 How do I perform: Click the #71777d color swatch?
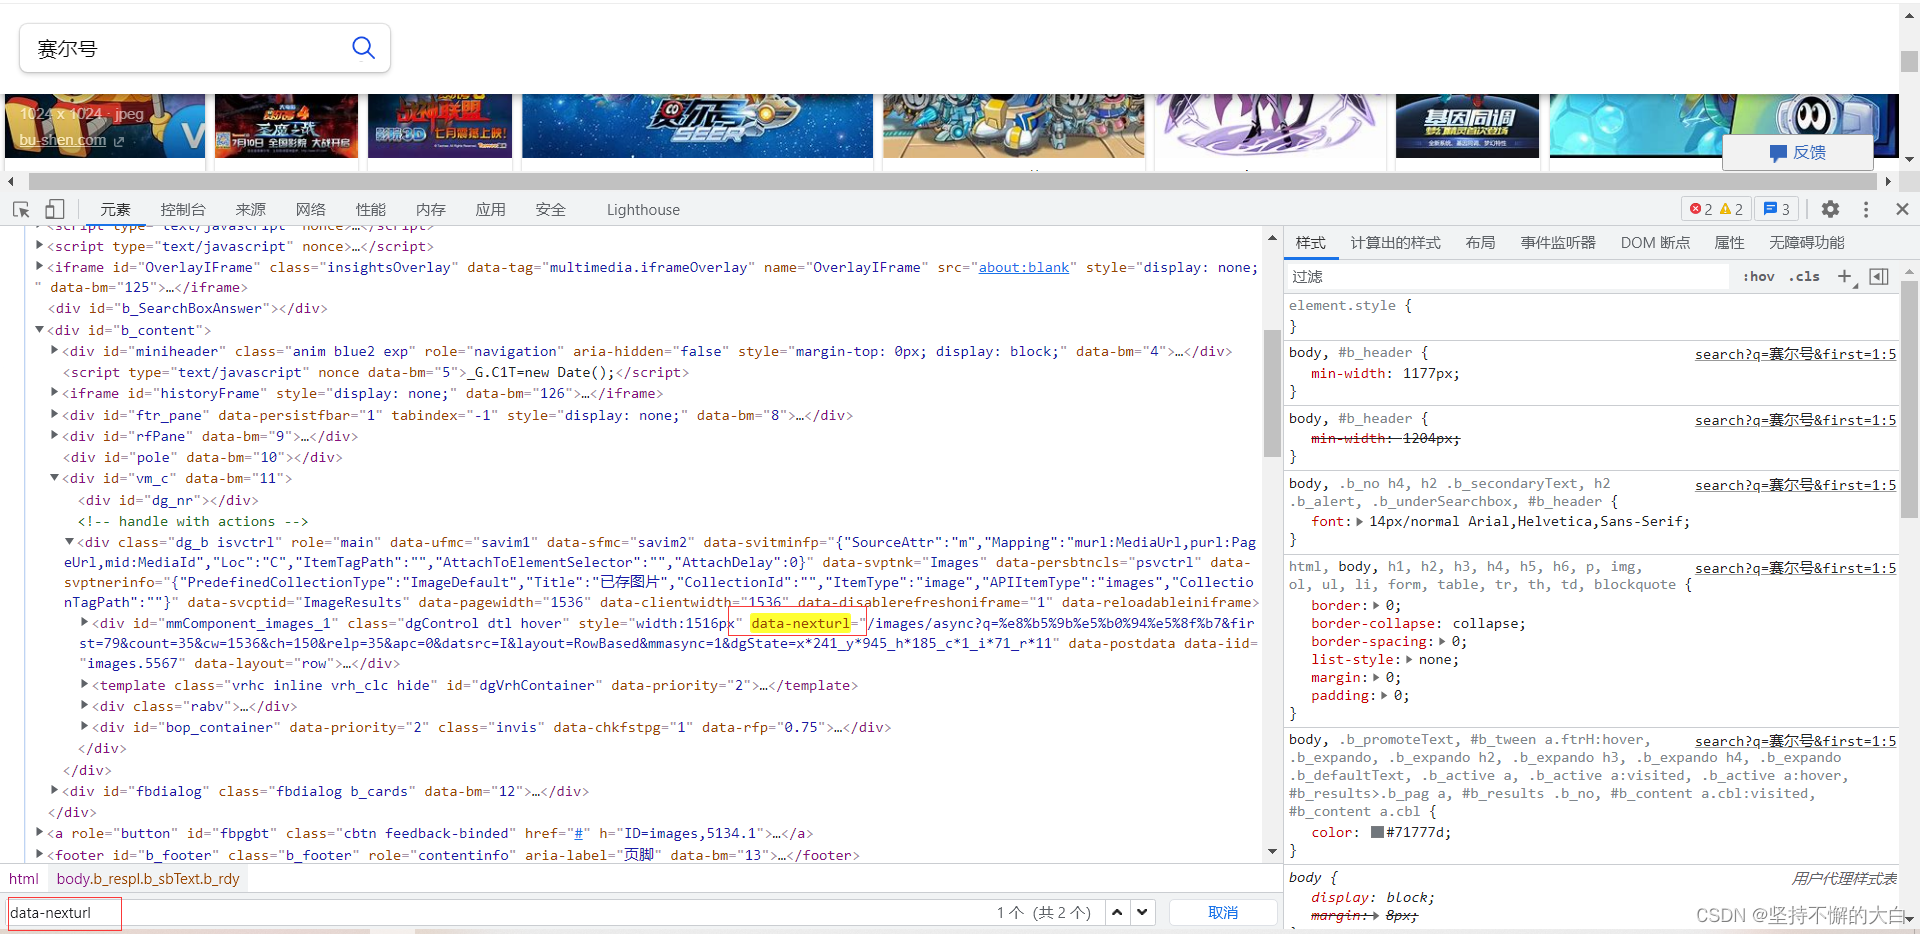(1377, 832)
